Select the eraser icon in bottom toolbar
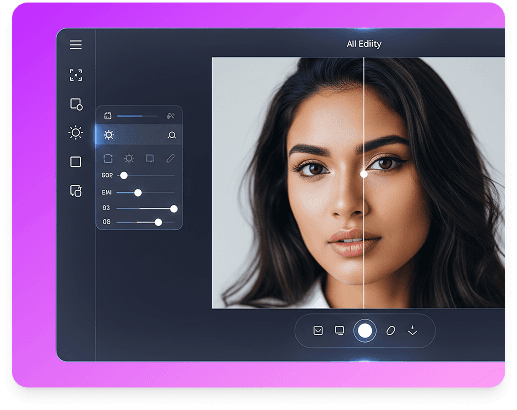The width and height of the screenshot is (517, 410). 391,331
